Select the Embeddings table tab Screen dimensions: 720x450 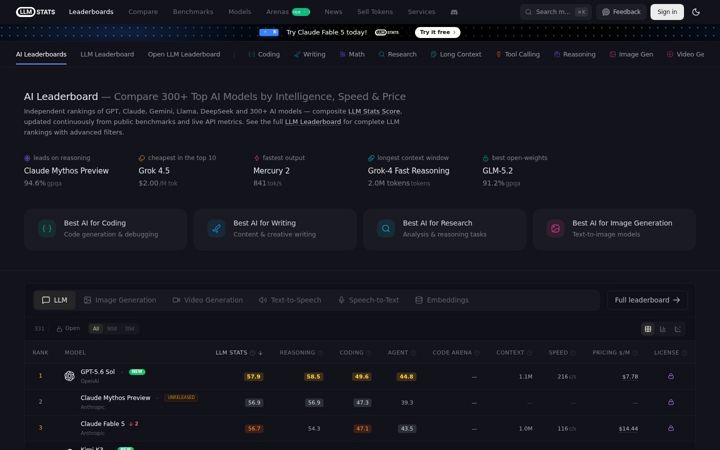(442, 300)
